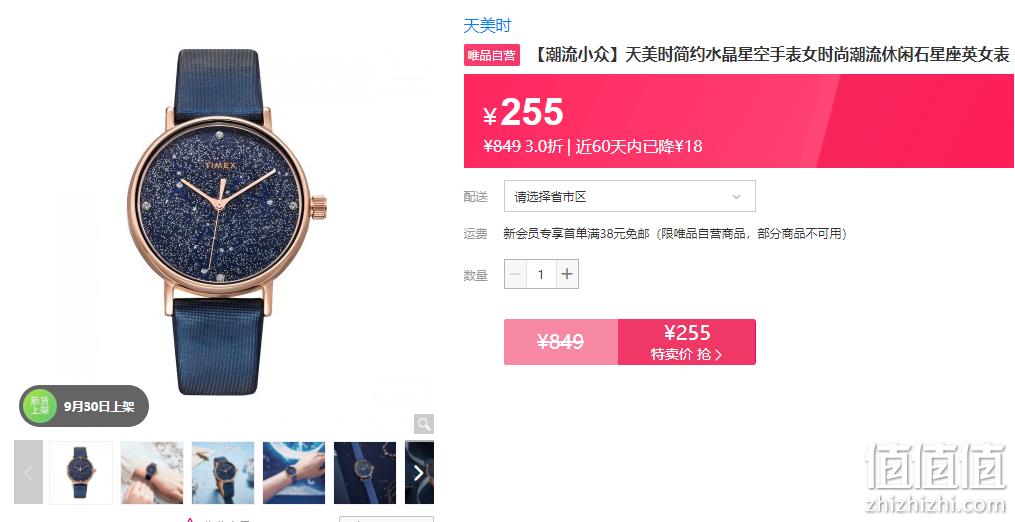Image resolution: width=1015 pixels, height=522 pixels.
Task: Click the quantity input field showing 1
Action: (541, 274)
